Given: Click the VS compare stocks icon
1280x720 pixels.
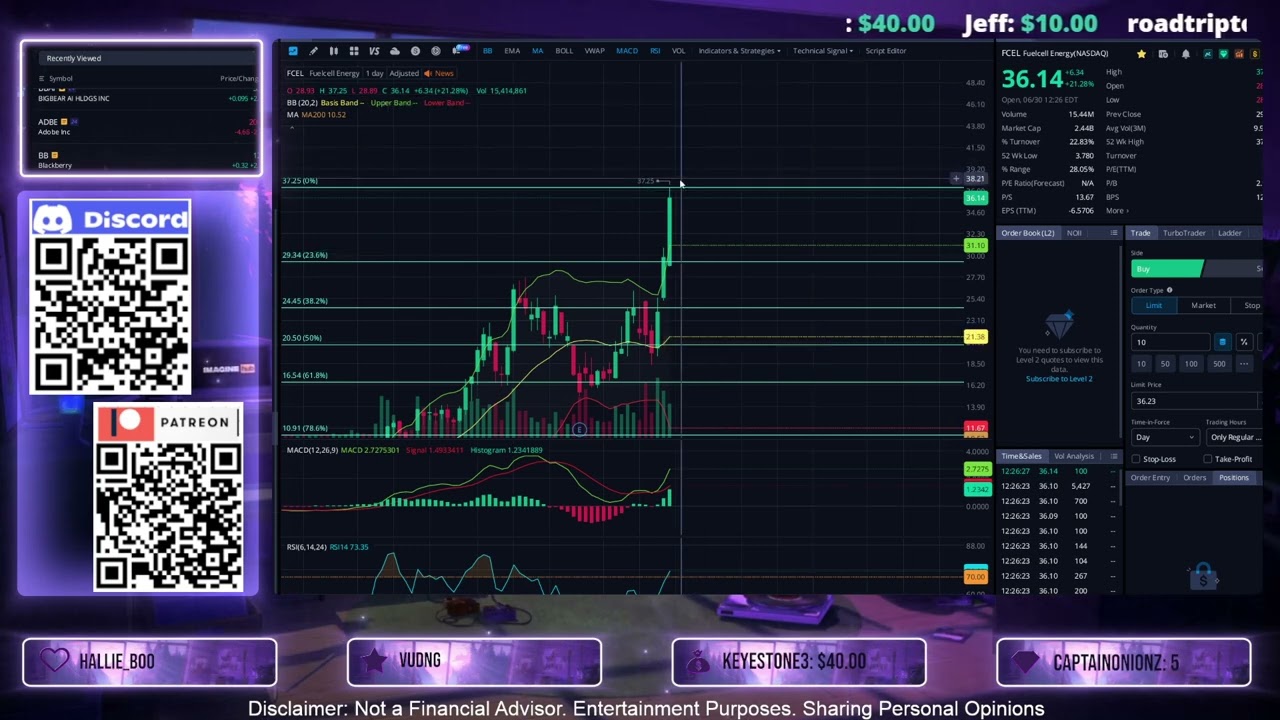Looking at the screenshot, I should point(374,51).
